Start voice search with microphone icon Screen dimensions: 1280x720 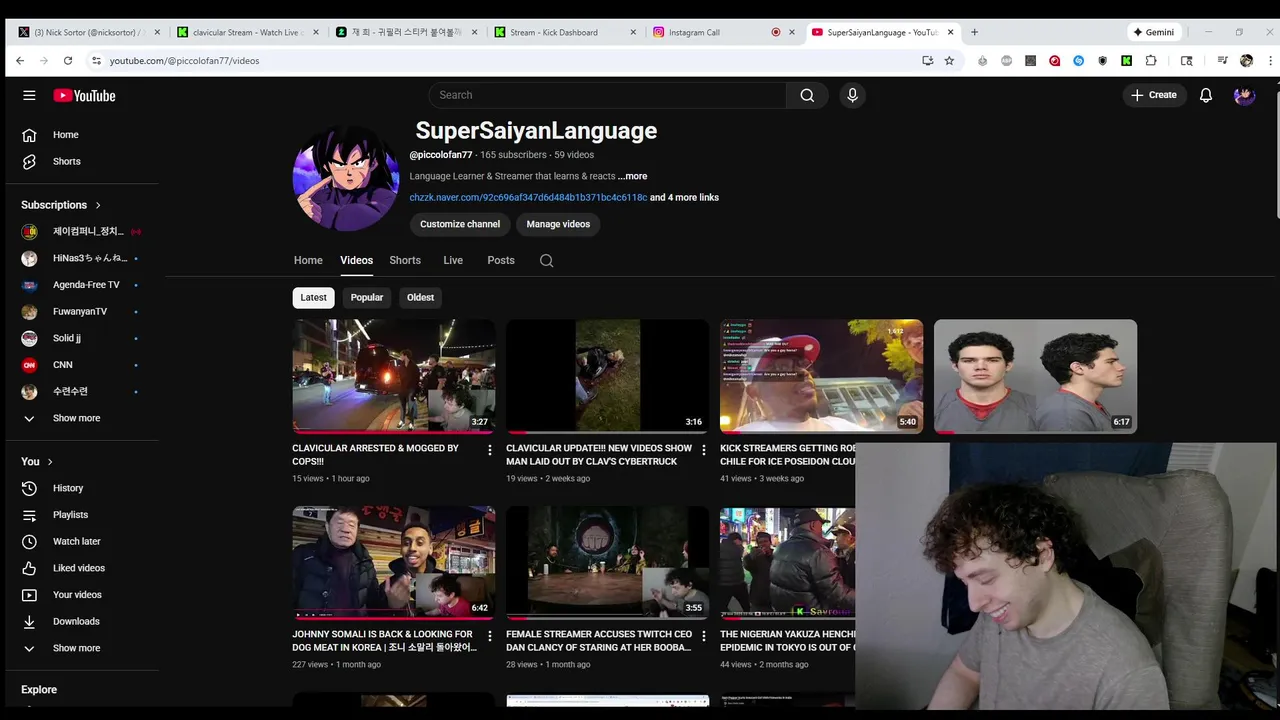[x=852, y=95]
